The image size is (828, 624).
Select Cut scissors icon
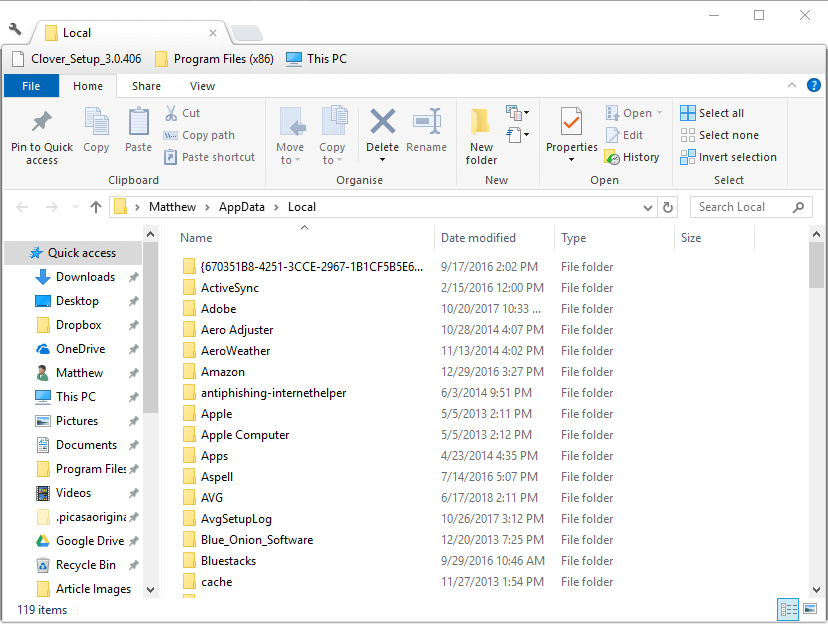[171, 113]
